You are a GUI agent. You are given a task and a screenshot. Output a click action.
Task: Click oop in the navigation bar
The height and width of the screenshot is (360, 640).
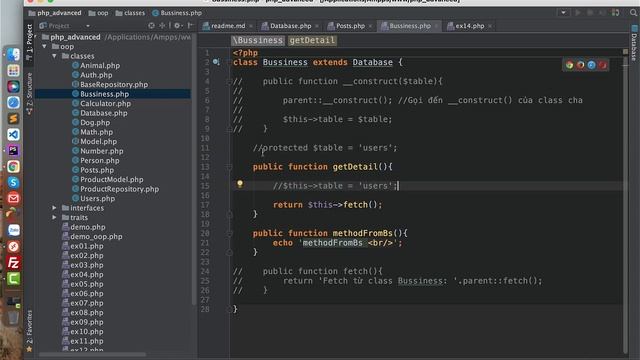pos(98,13)
